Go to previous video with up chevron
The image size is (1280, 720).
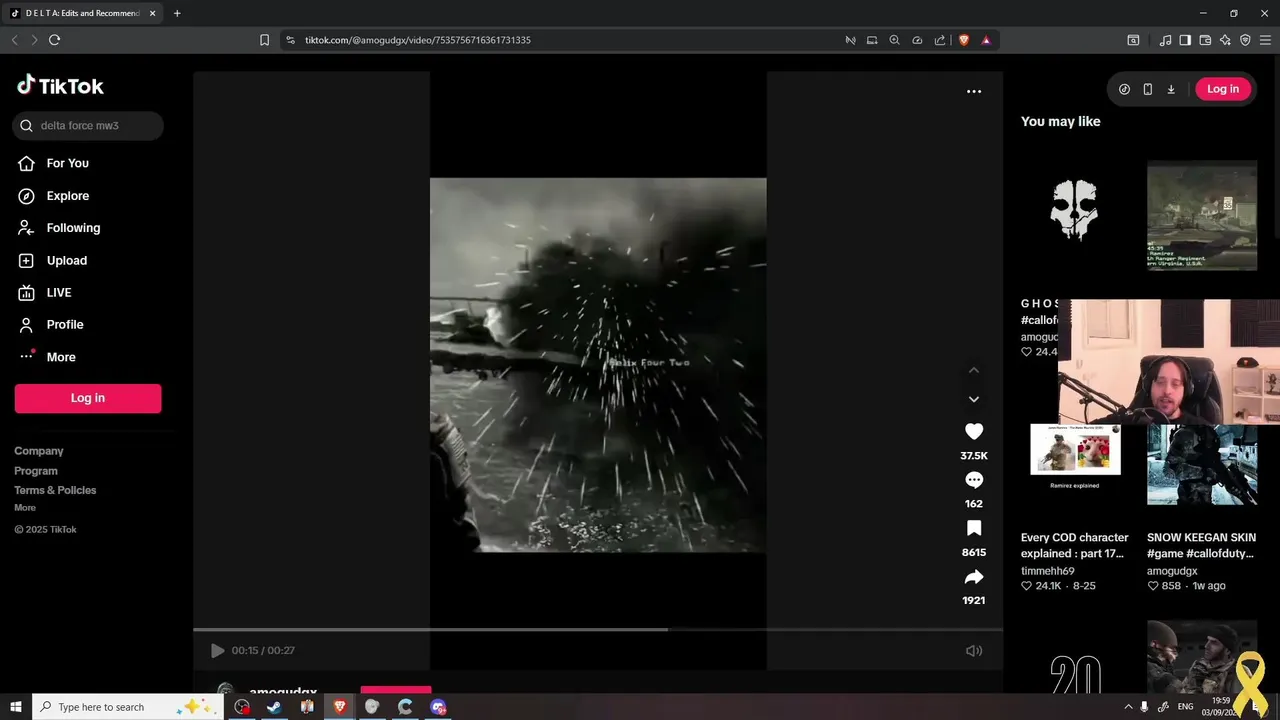point(974,370)
